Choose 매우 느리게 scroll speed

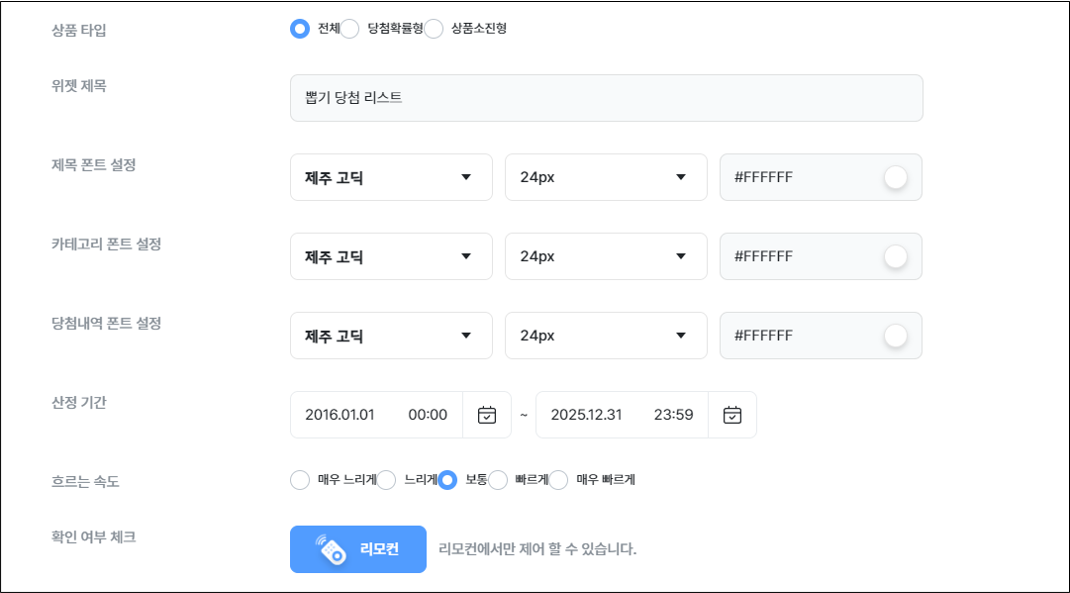(x=300, y=480)
